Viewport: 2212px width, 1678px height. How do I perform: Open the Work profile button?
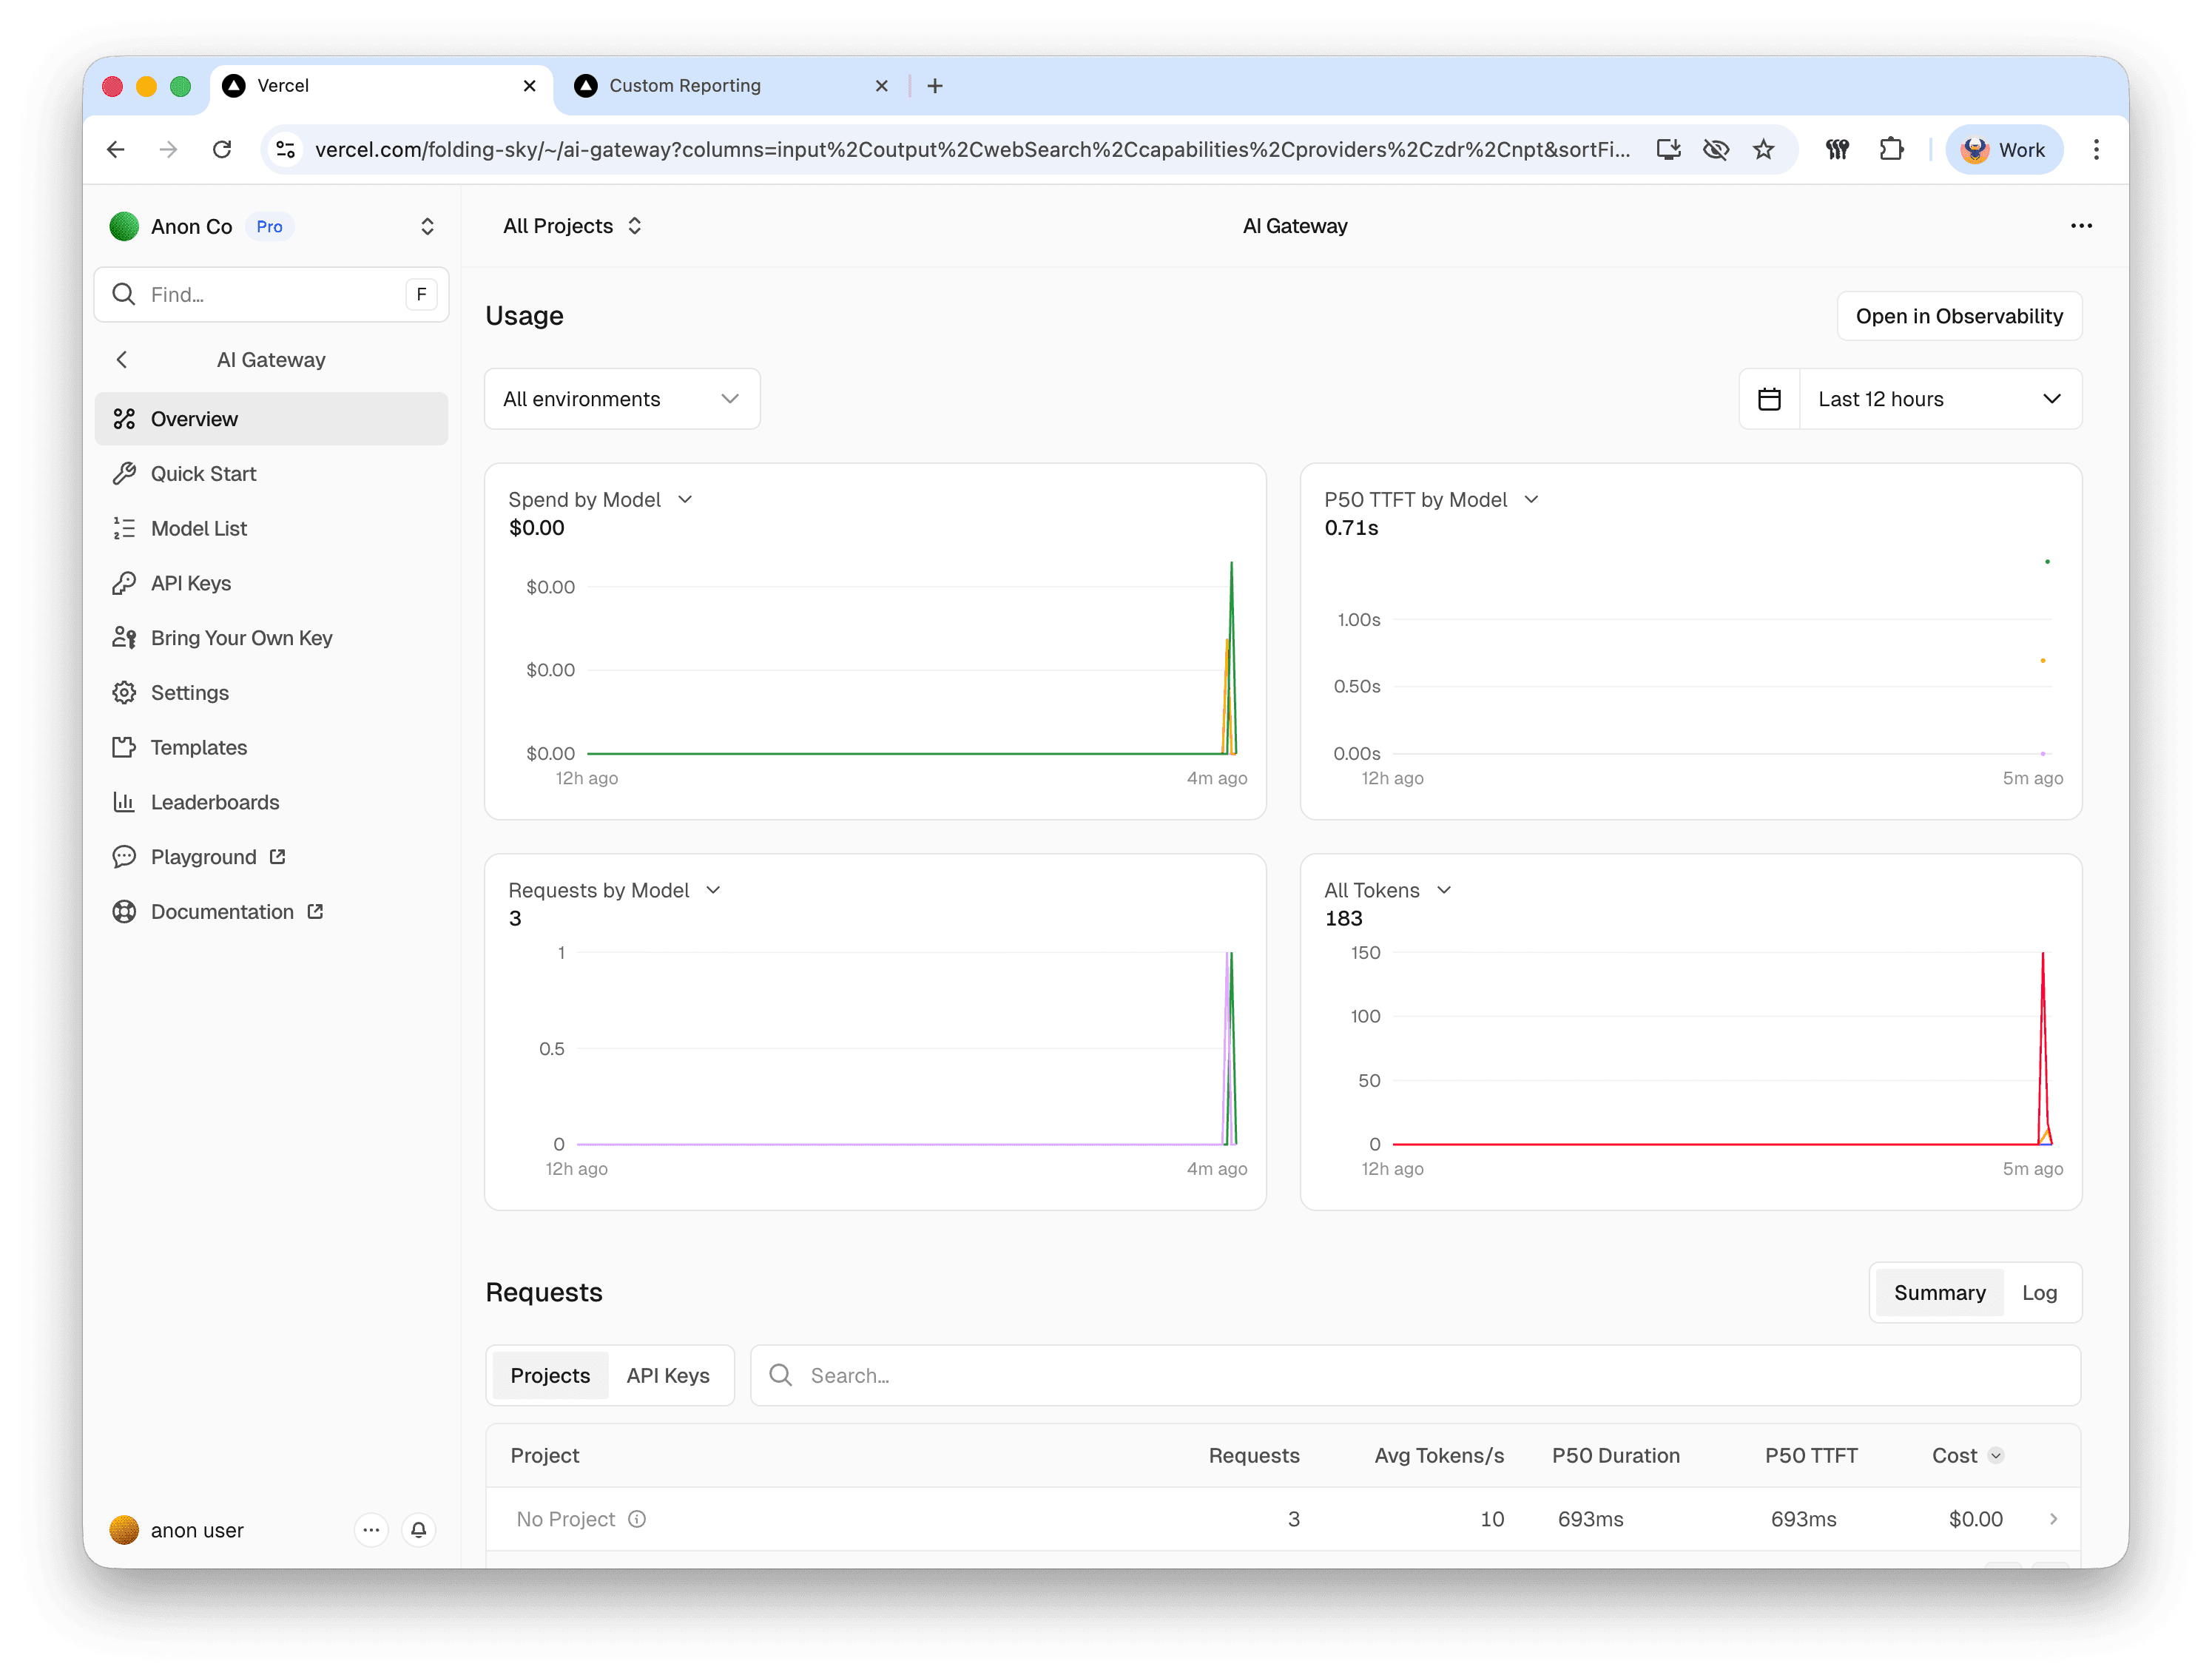coord(2004,149)
